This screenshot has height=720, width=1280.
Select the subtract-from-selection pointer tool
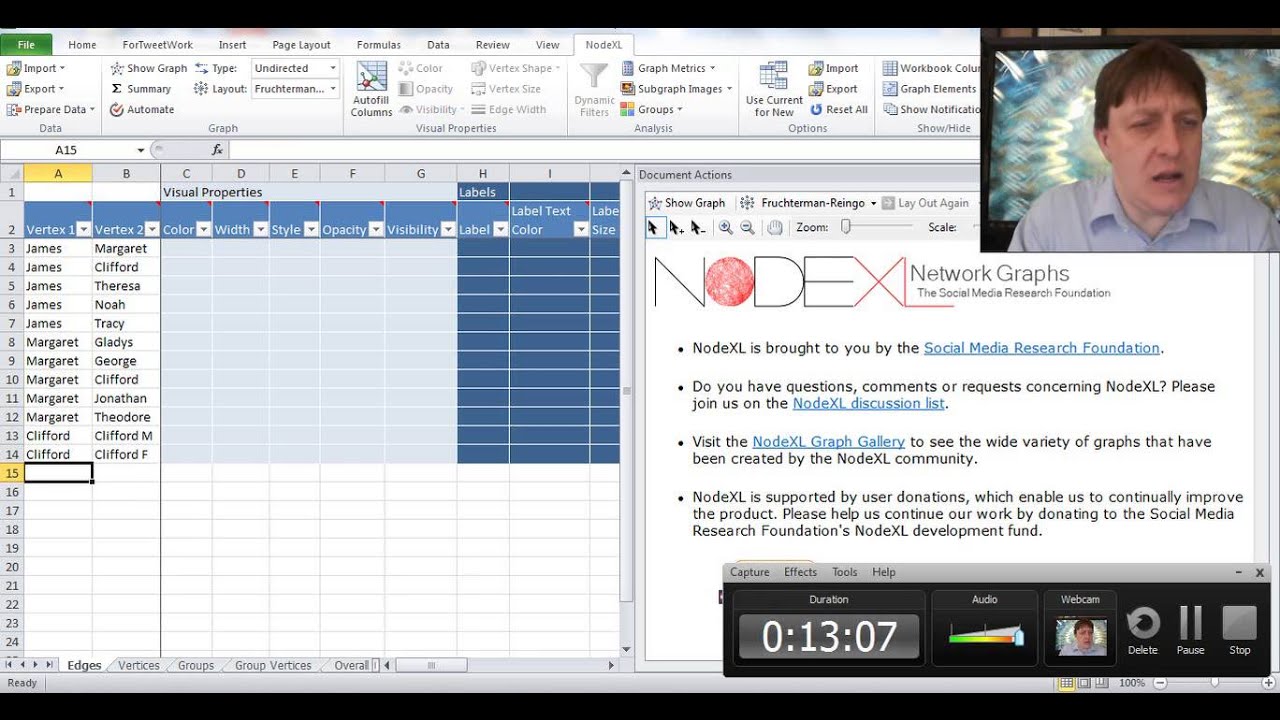[698, 228]
